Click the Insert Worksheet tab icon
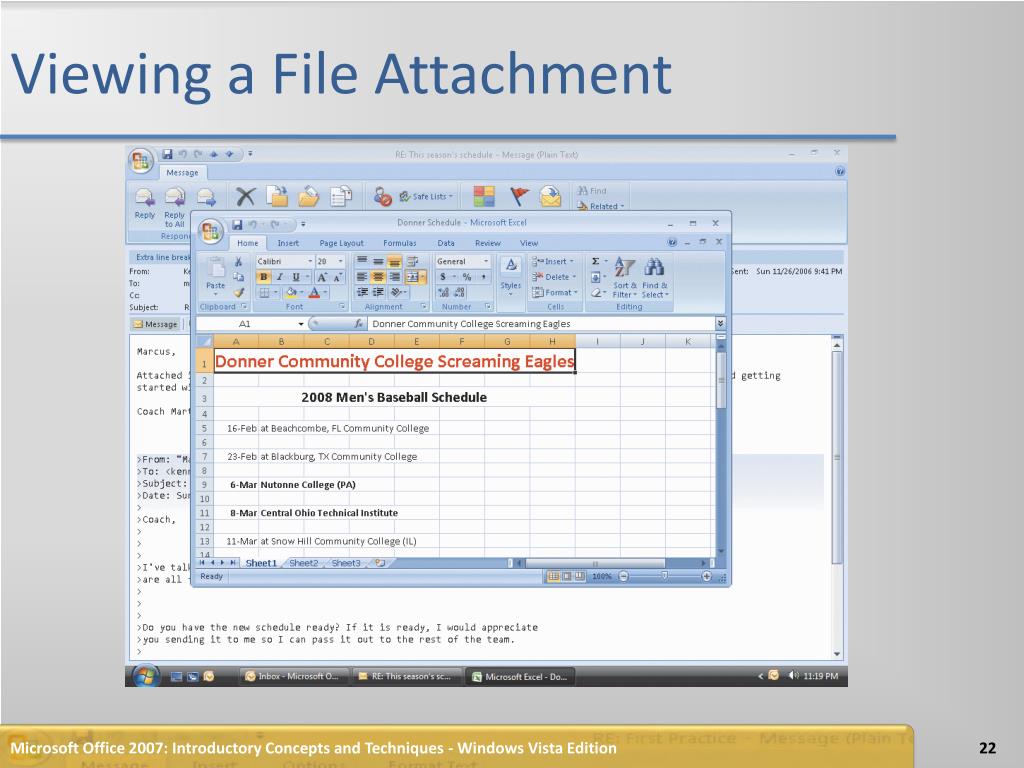Screen dimensions: 1024x768 pos(380,563)
